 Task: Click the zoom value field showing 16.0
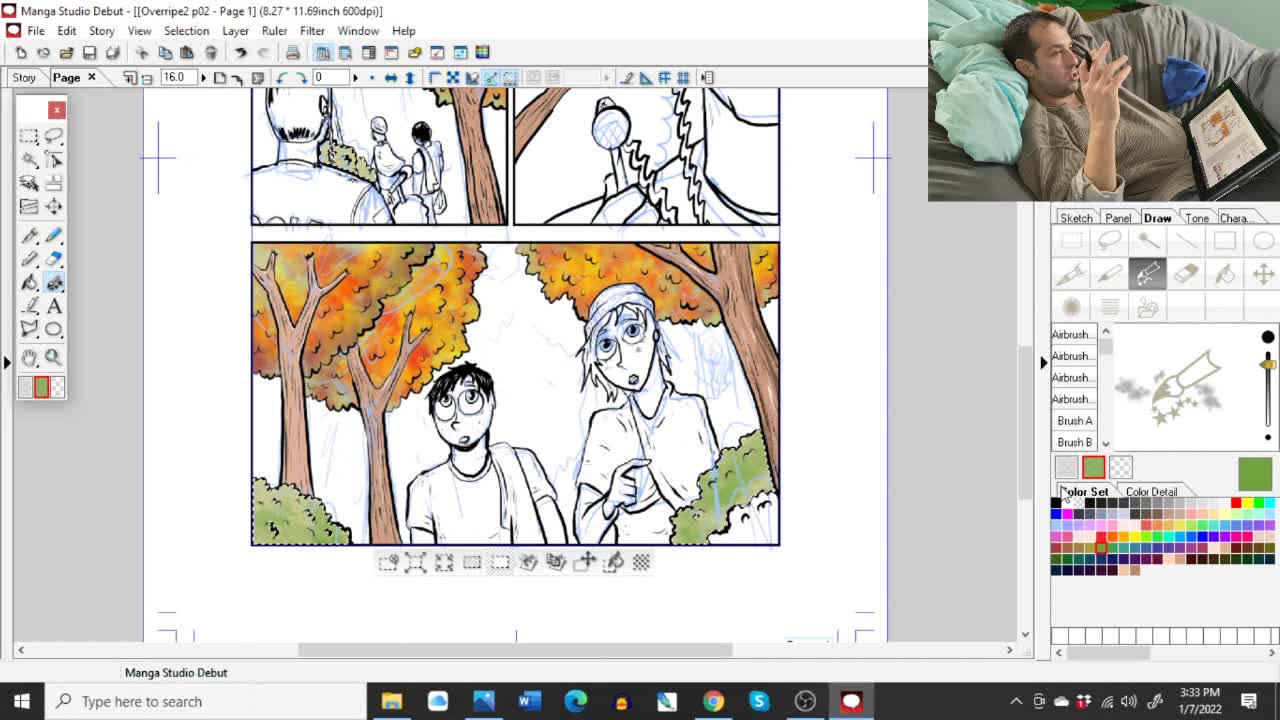(177, 78)
